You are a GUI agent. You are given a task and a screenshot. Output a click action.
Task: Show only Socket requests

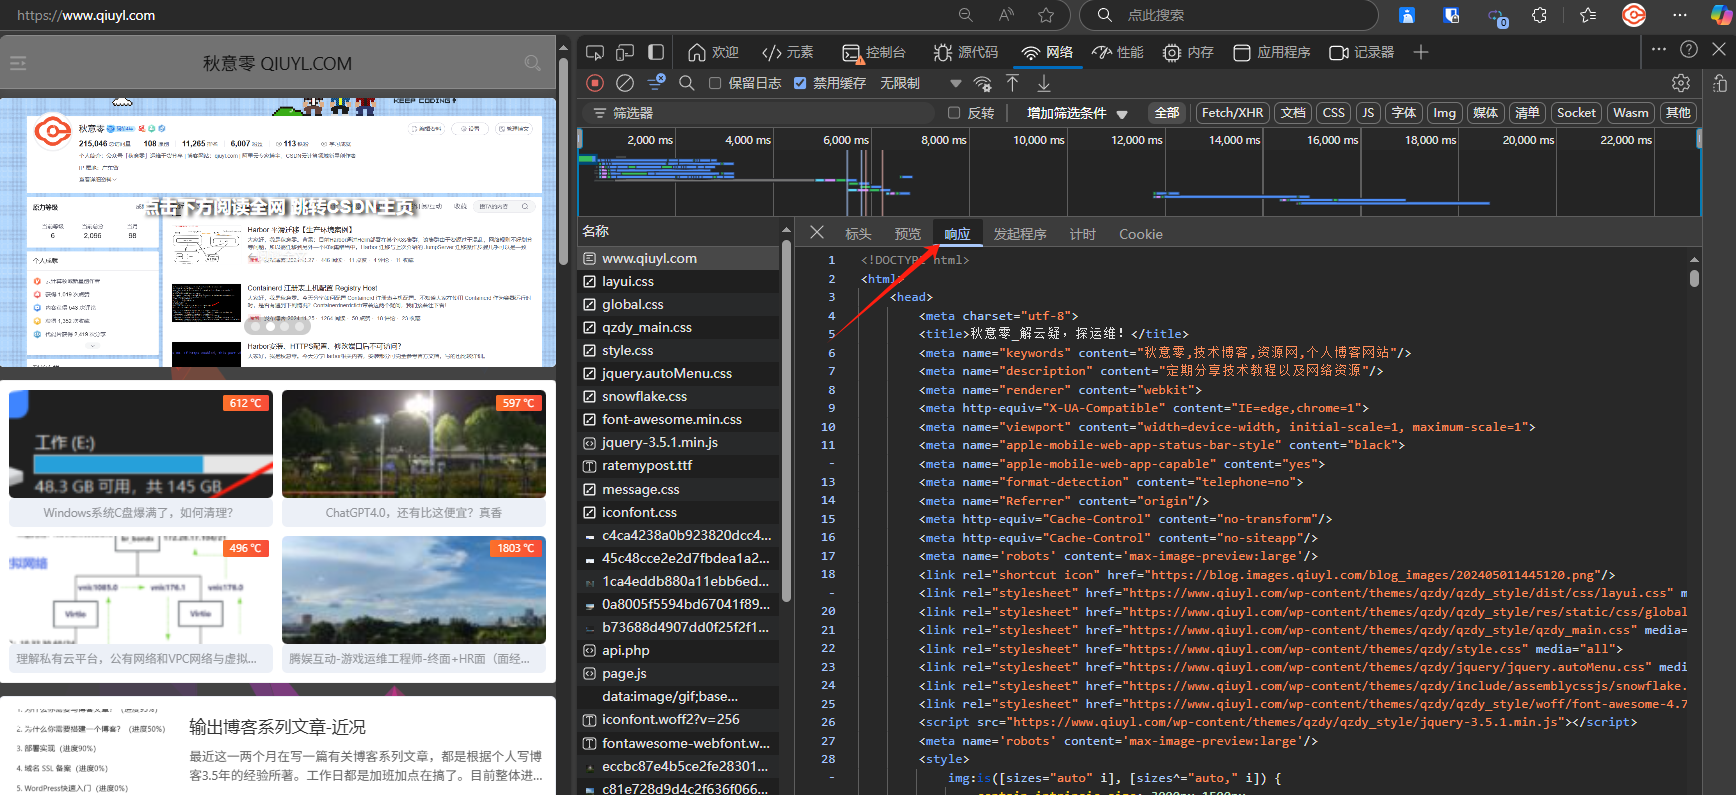[x=1576, y=113]
